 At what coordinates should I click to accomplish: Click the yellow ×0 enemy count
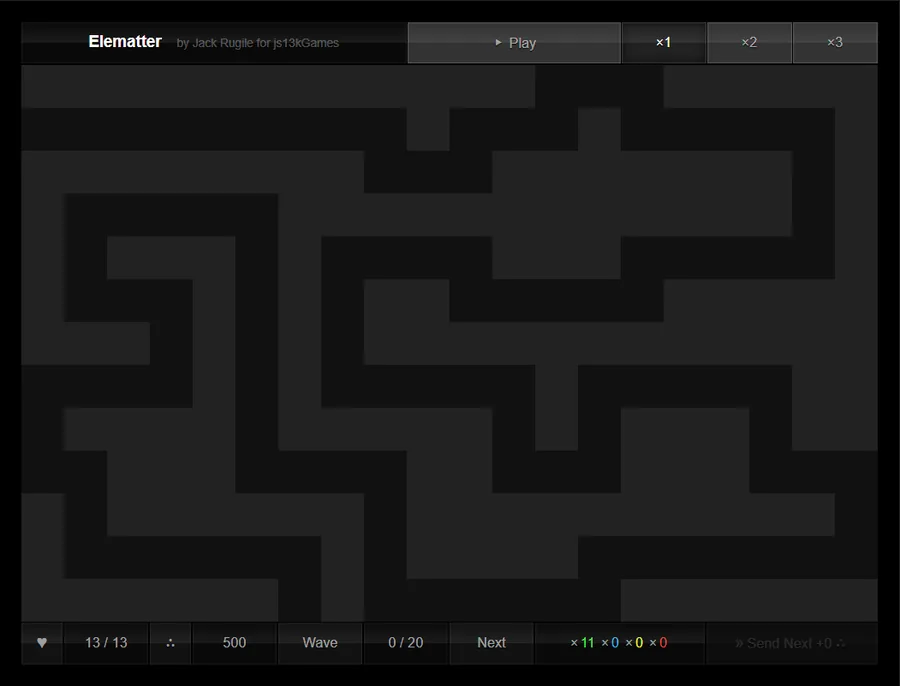click(634, 643)
